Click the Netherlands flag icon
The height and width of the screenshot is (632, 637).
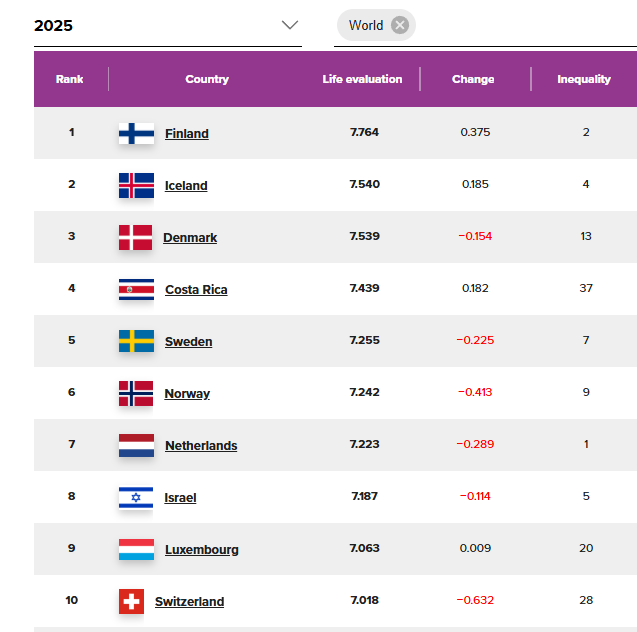(x=136, y=445)
